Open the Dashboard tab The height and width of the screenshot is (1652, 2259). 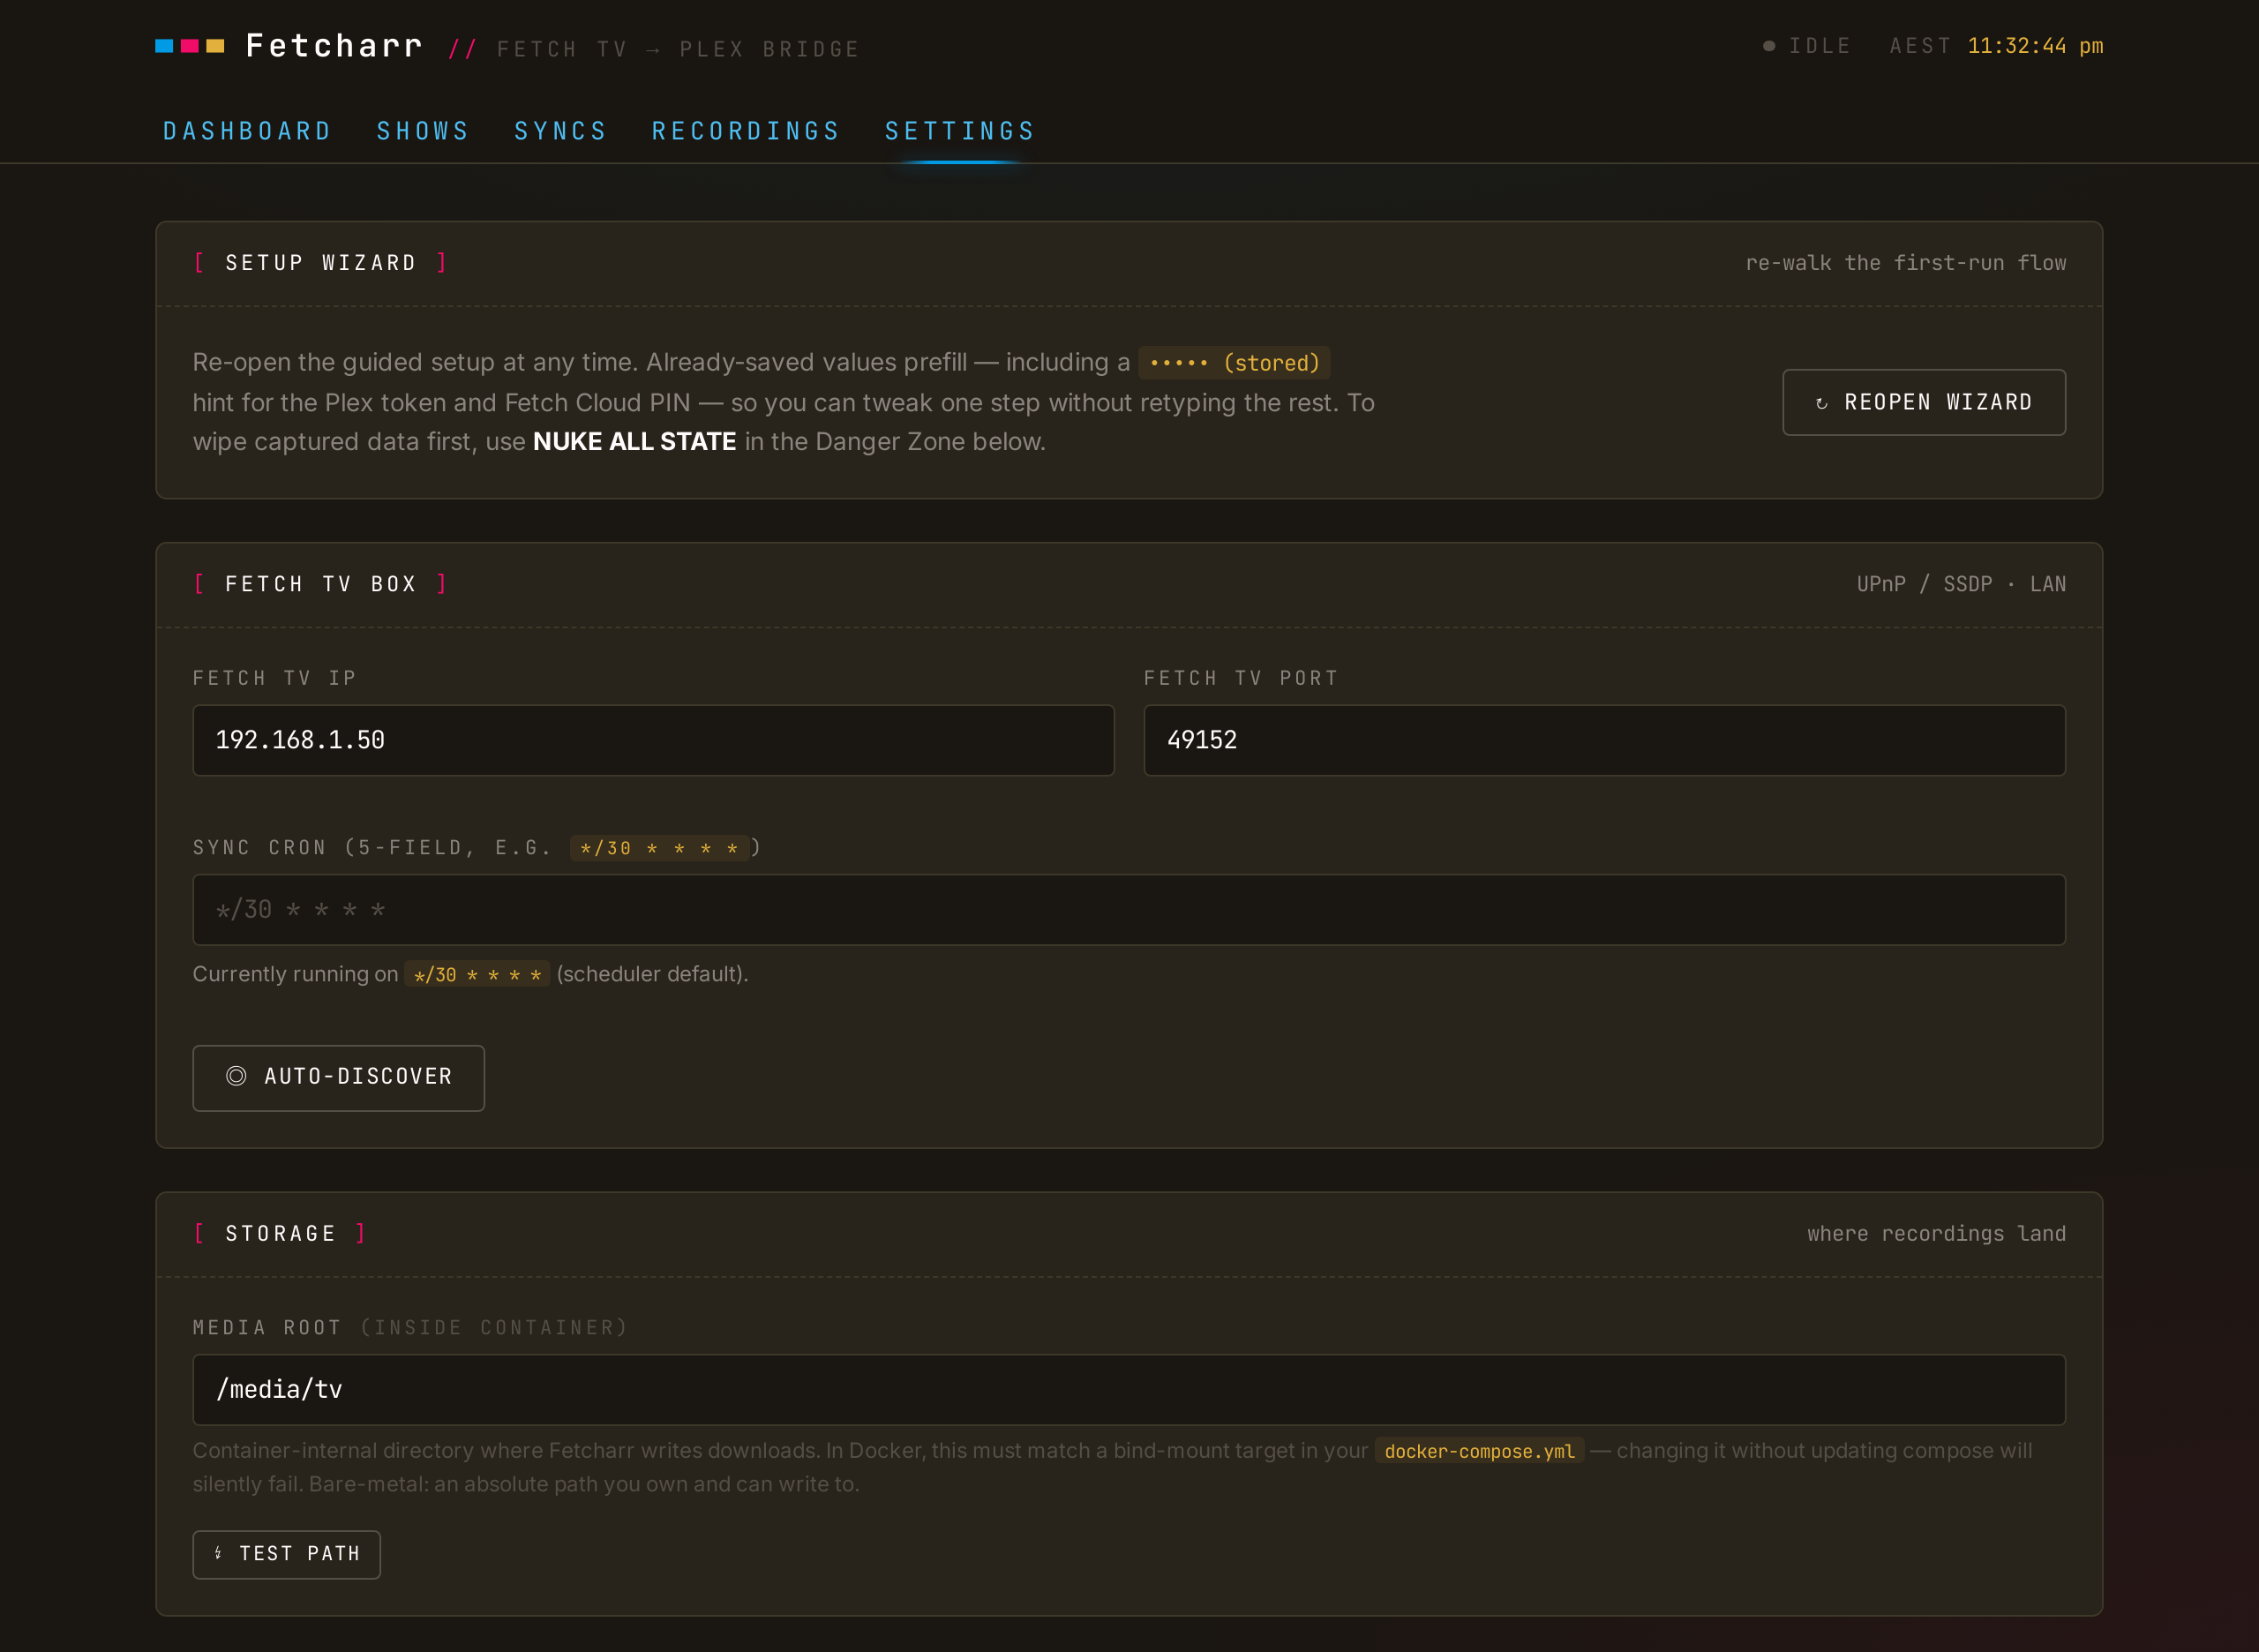(x=247, y=131)
